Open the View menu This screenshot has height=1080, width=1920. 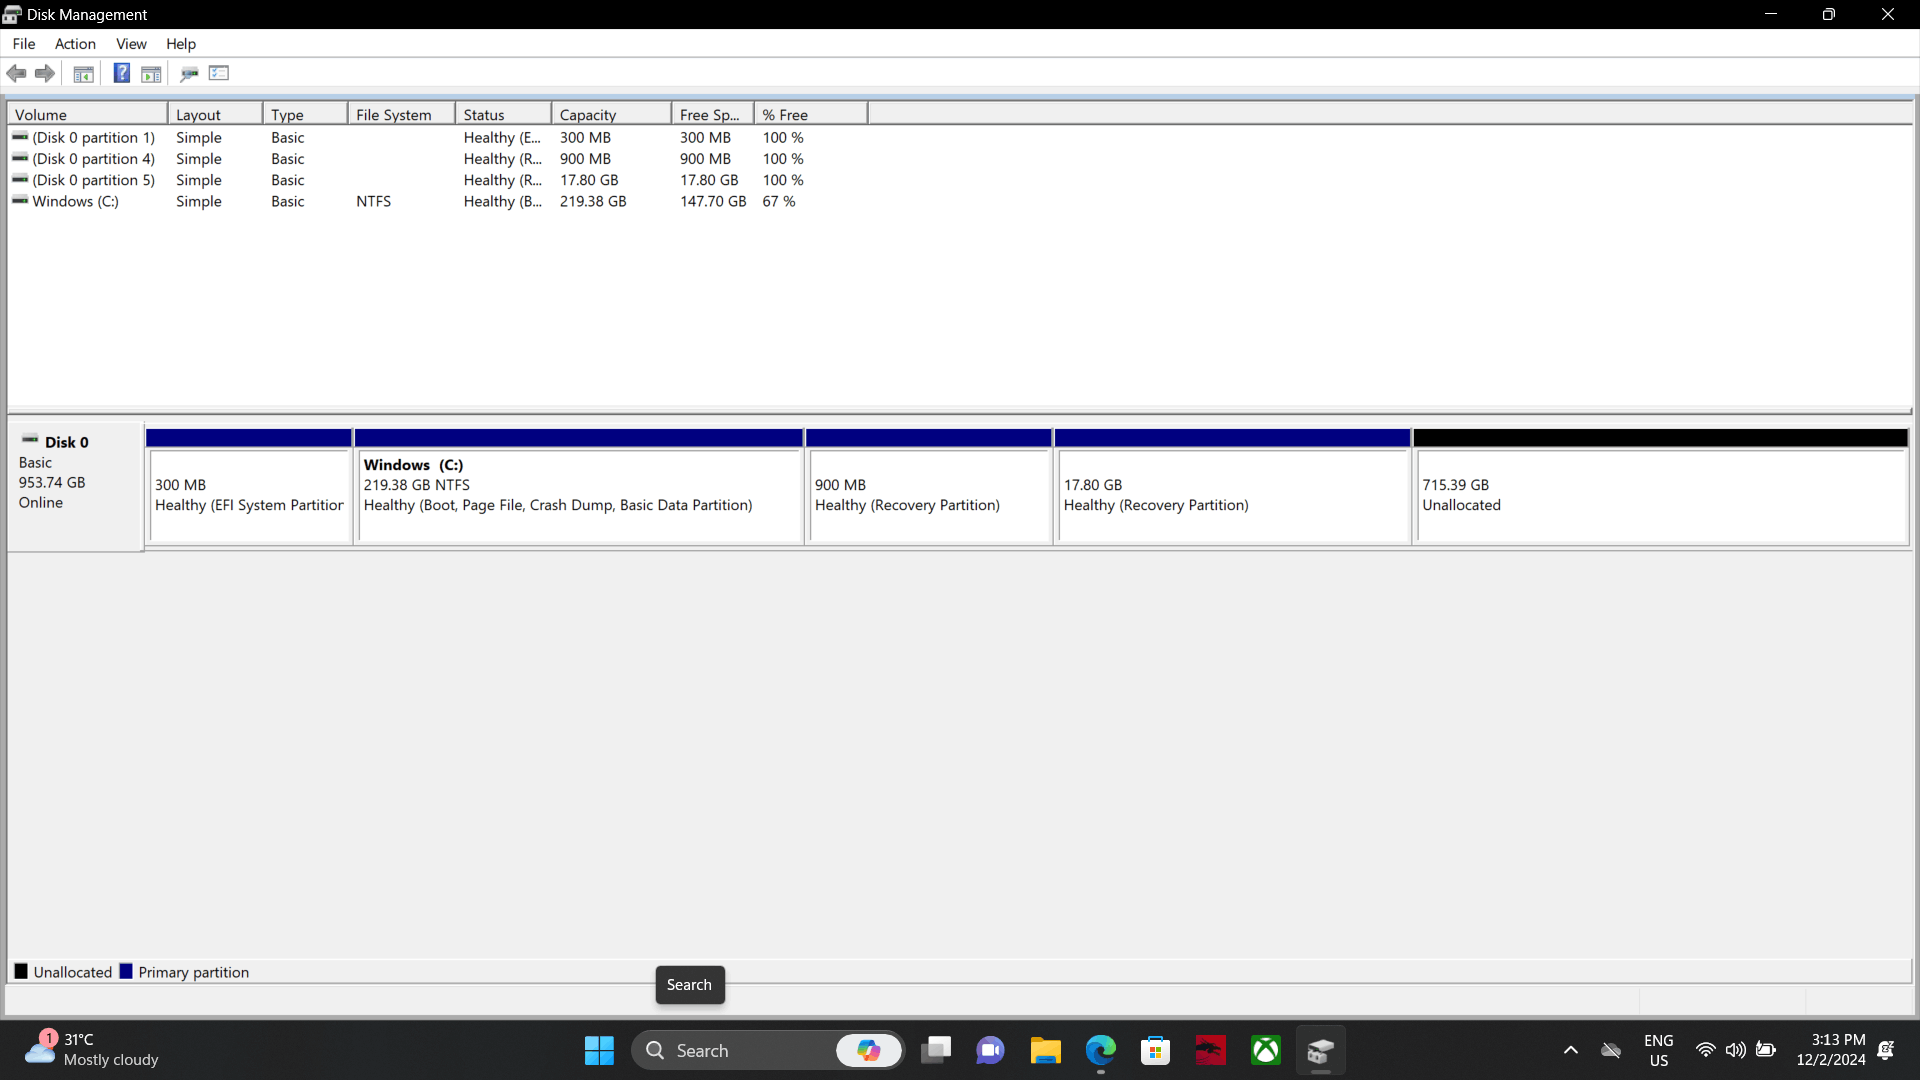click(x=131, y=43)
